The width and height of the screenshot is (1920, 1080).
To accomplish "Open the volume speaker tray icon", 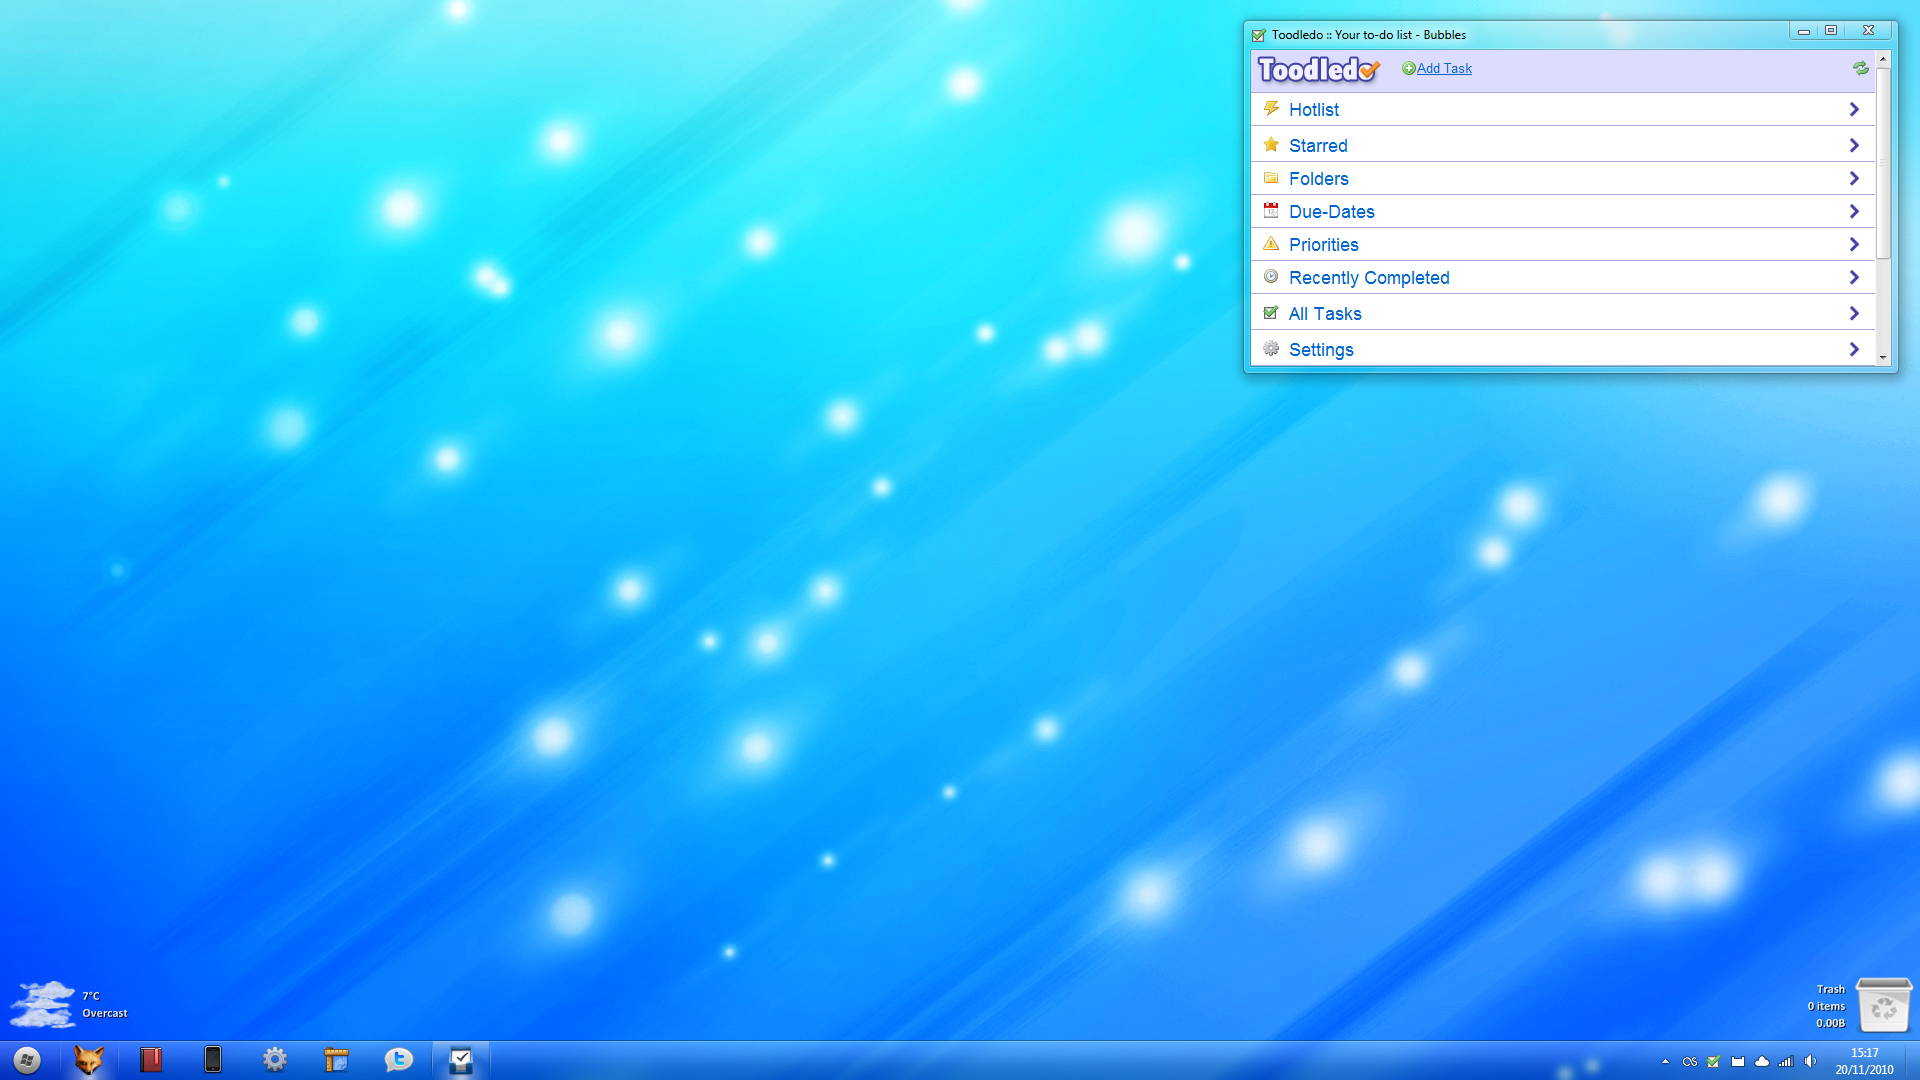I will [1810, 1061].
